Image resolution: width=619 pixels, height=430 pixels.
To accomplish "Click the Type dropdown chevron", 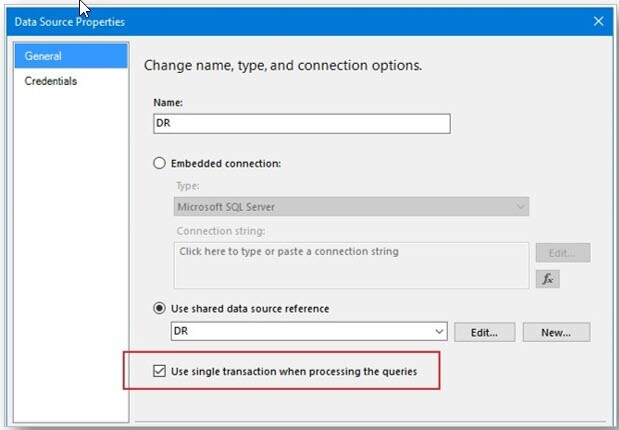I will click(521, 207).
